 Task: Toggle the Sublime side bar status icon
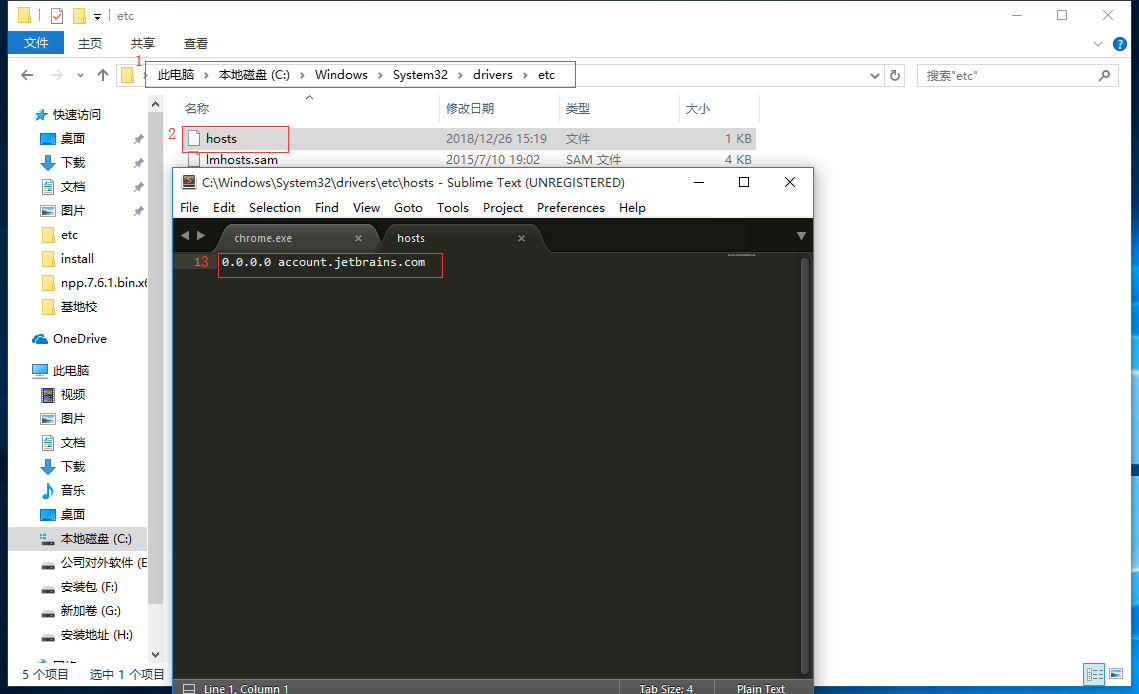pos(189,688)
